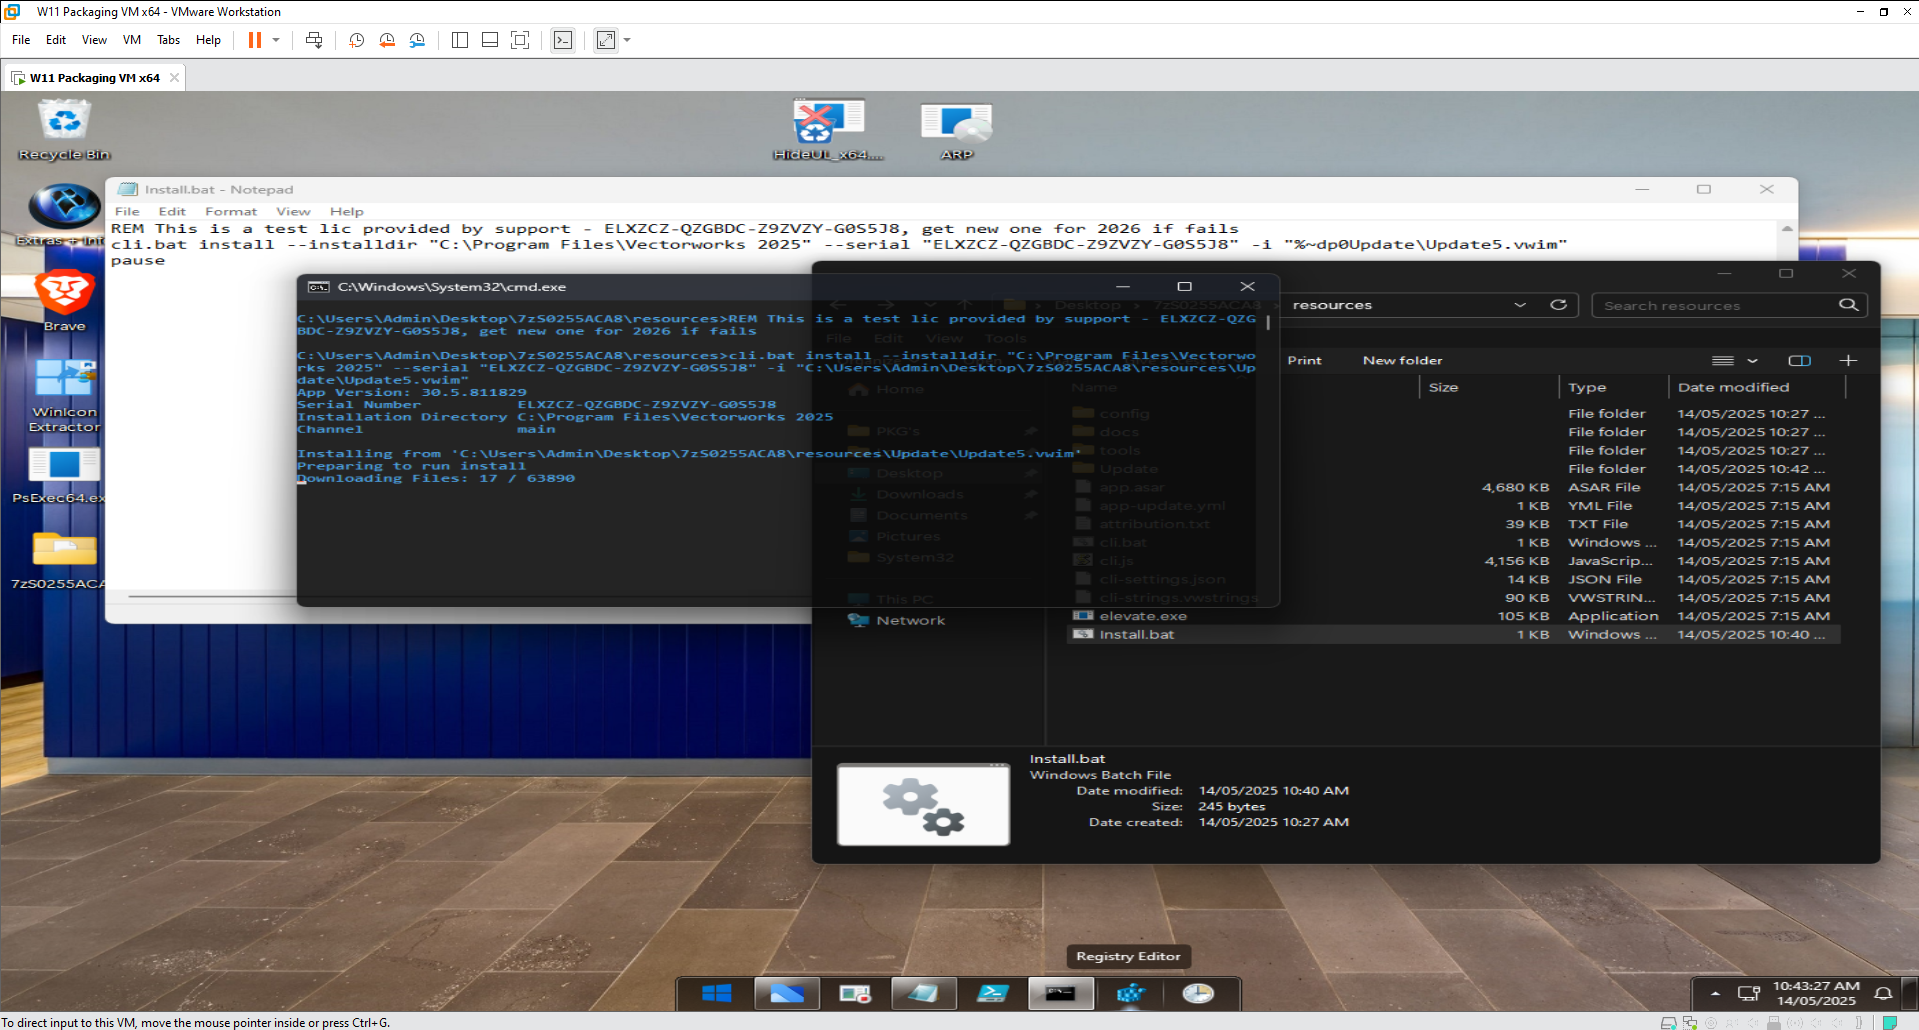Open Notepad's Format menu
The width and height of the screenshot is (1919, 1030).
tap(231, 211)
